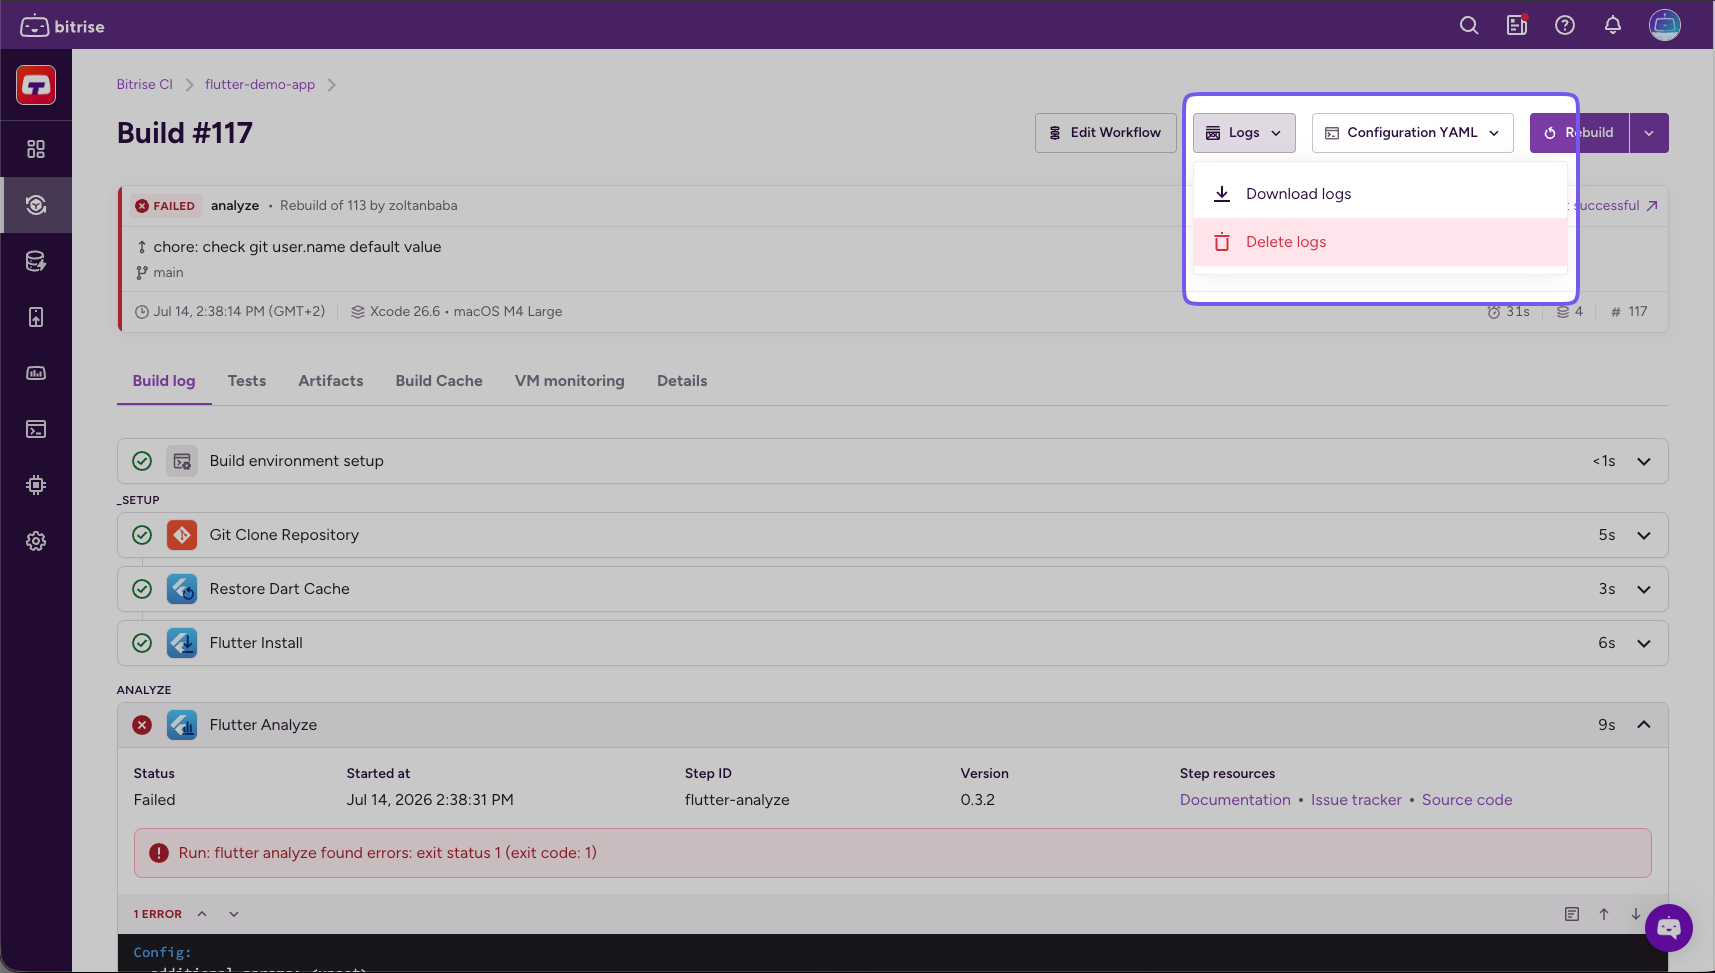This screenshot has height=973, width=1715.
Task: Switch to the Artifacts tab
Action: [331, 381]
